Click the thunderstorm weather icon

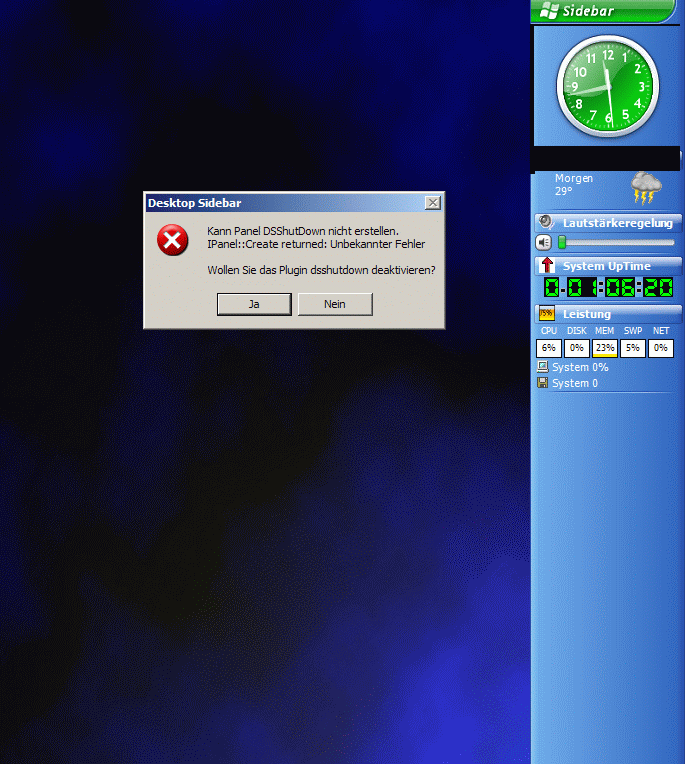646,187
